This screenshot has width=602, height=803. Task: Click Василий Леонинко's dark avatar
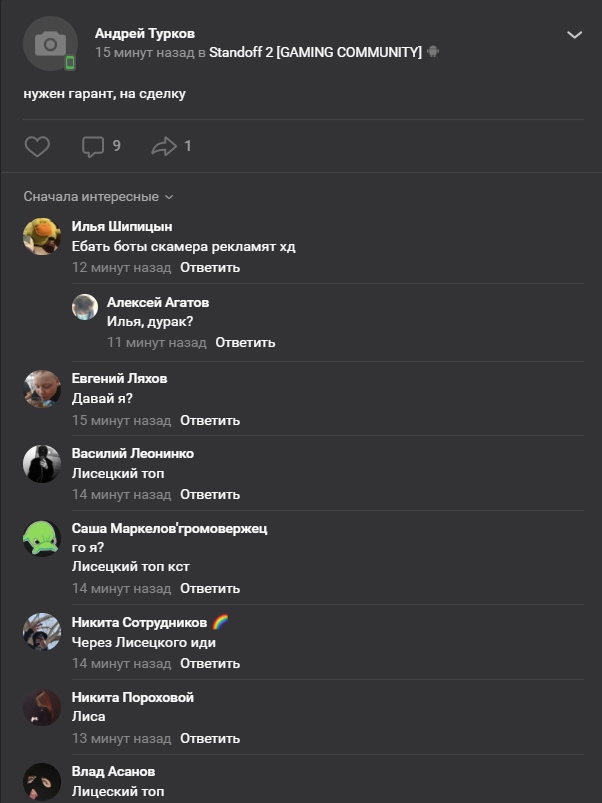pyautogui.click(x=42, y=463)
